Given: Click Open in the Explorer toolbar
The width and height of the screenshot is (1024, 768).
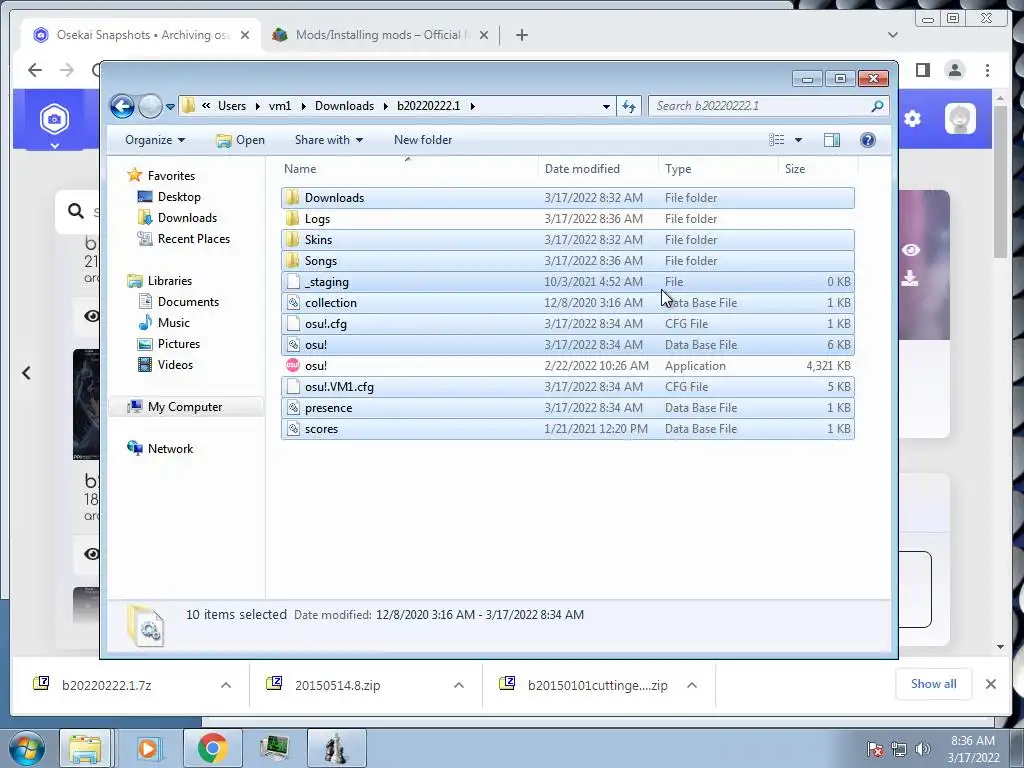Looking at the screenshot, I should pos(240,140).
